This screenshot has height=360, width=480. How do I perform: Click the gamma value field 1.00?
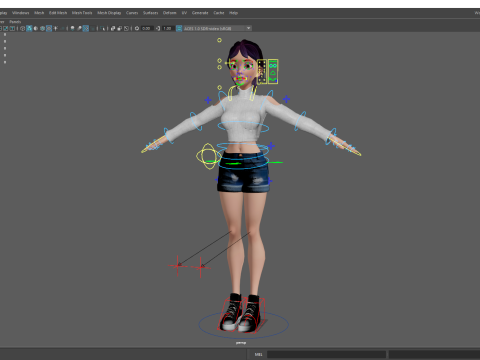click(x=168, y=28)
